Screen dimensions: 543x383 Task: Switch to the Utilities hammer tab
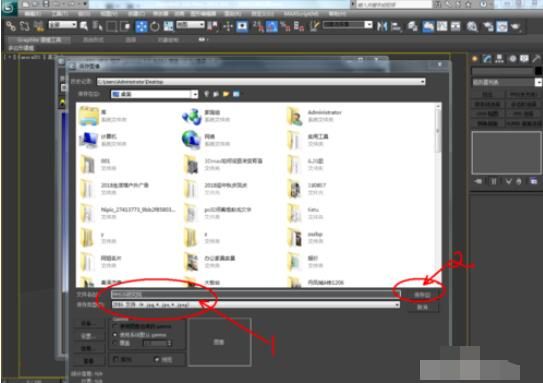coord(536,59)
